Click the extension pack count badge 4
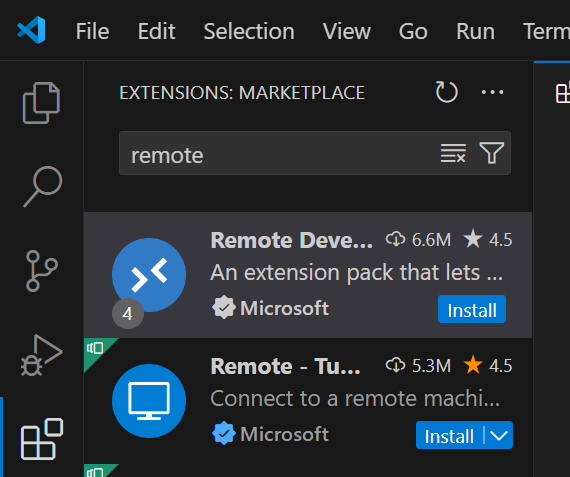This screenshot has width=570, height=477. pyautogui.click(x=128, y=313)
